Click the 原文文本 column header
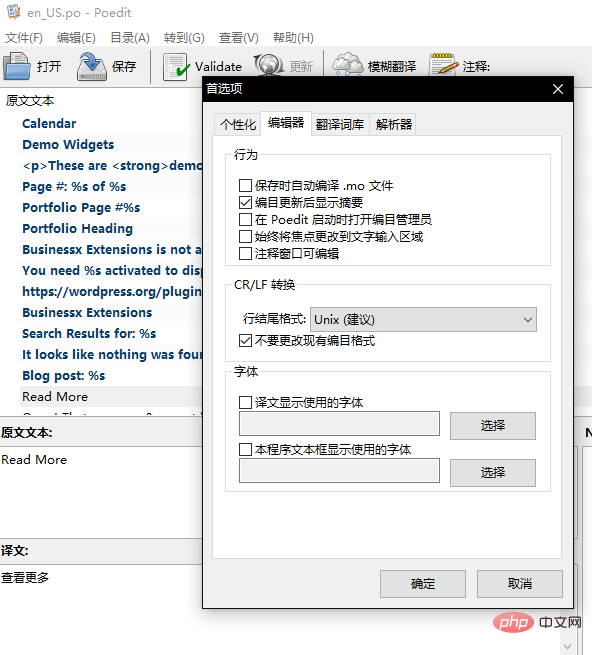 30,101
